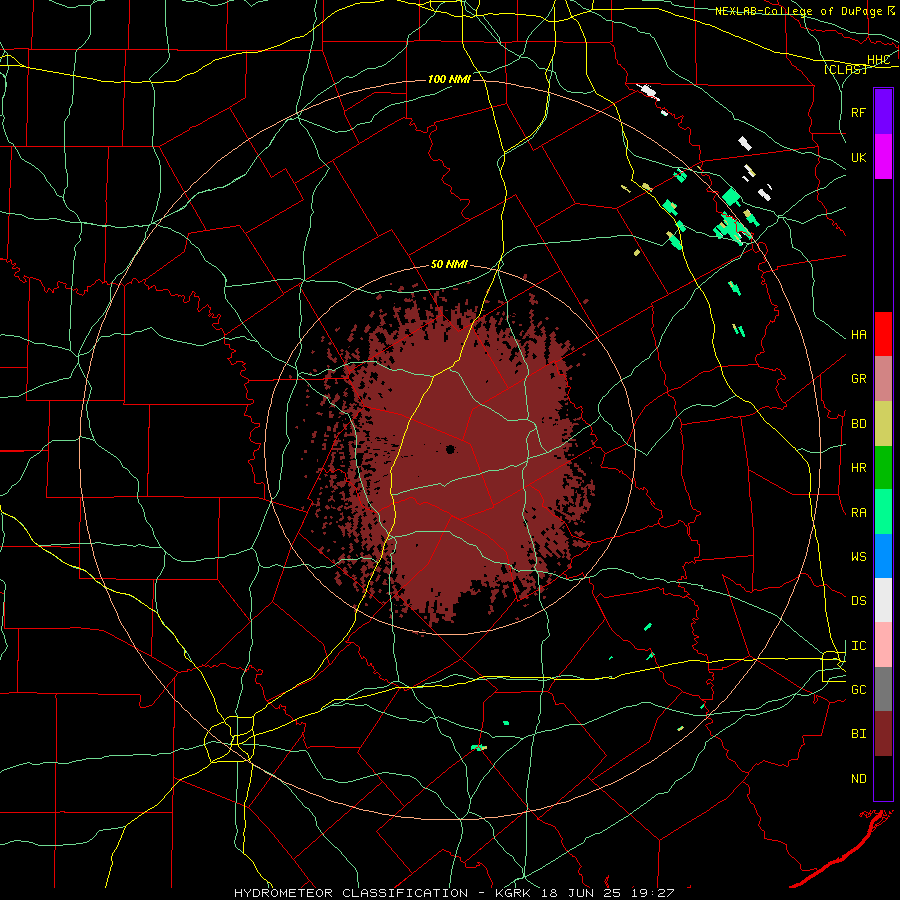This screenshot has width=900, height=900.
Task: Click the HHC product code label
Action: pos(878,60)
